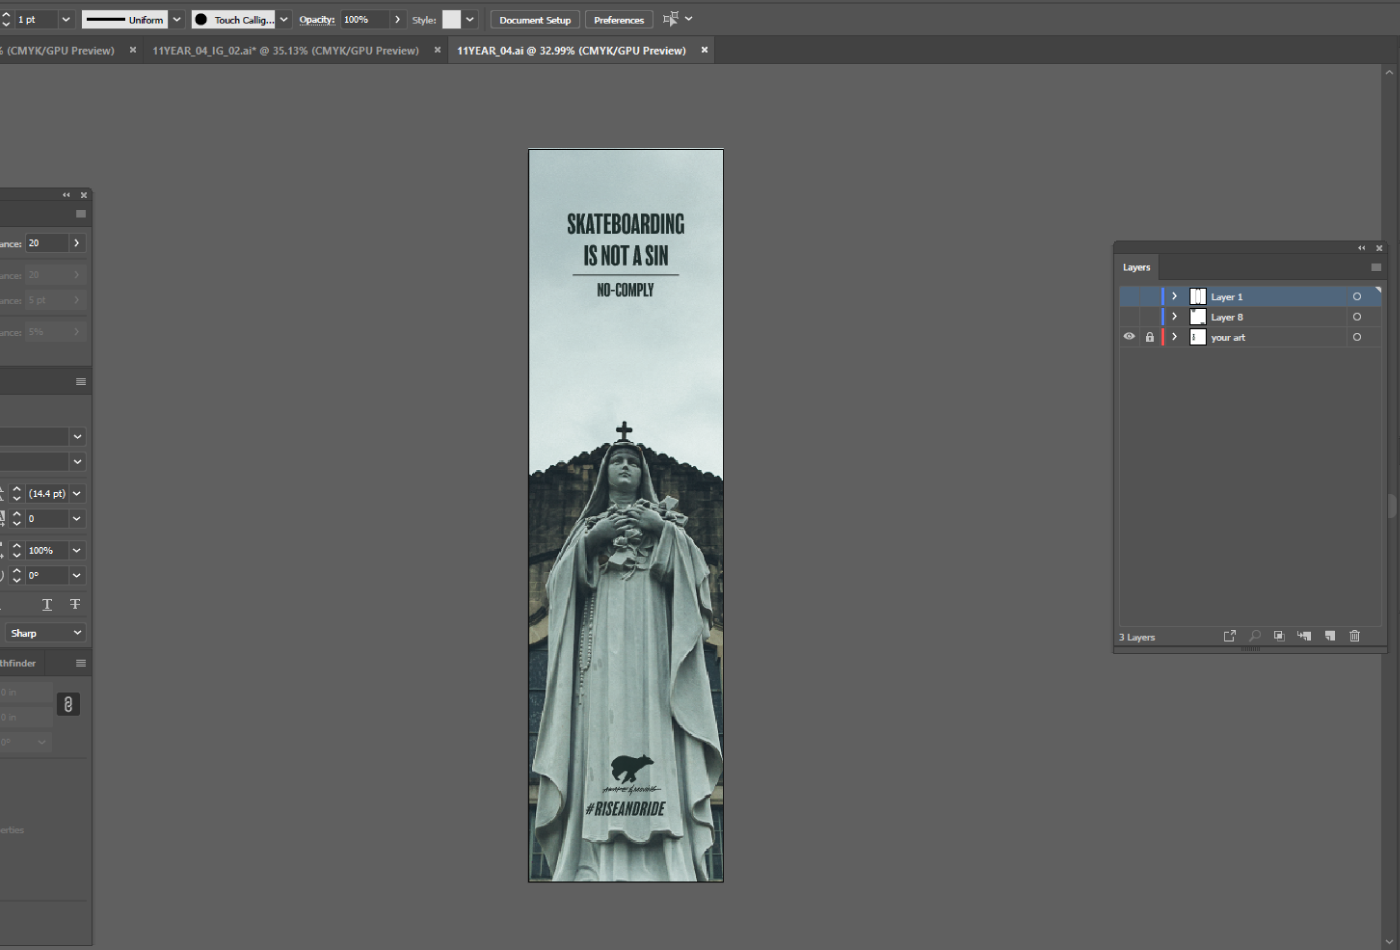The height and width of the screenshot is (950, 1400).
Task: Click Locate Object magnifier icon
Action: click(x=1254, y=636)
